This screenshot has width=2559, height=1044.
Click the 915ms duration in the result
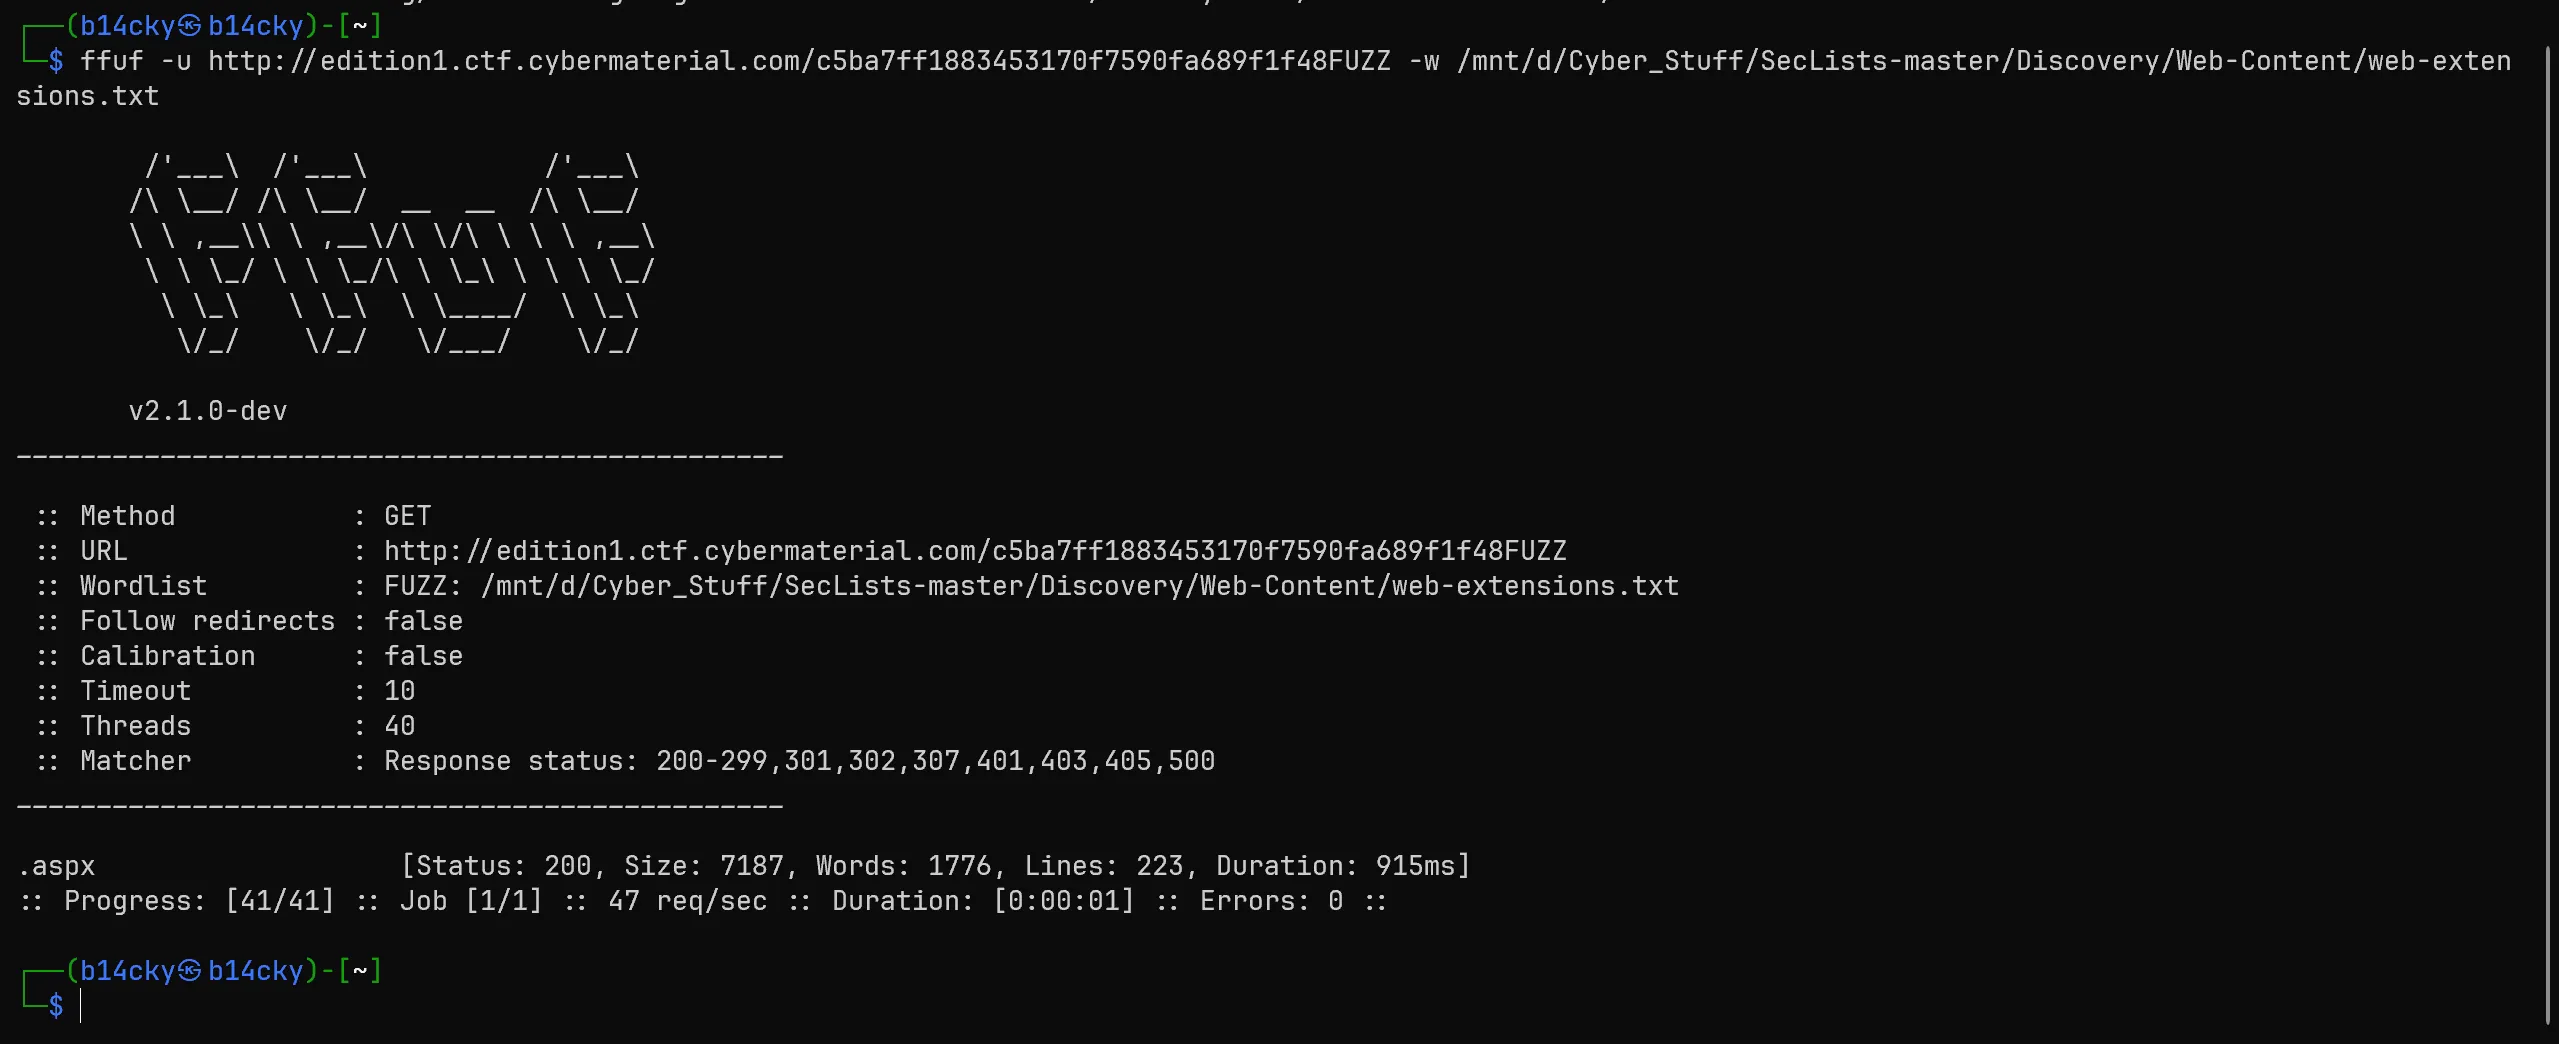point(1417,866)
